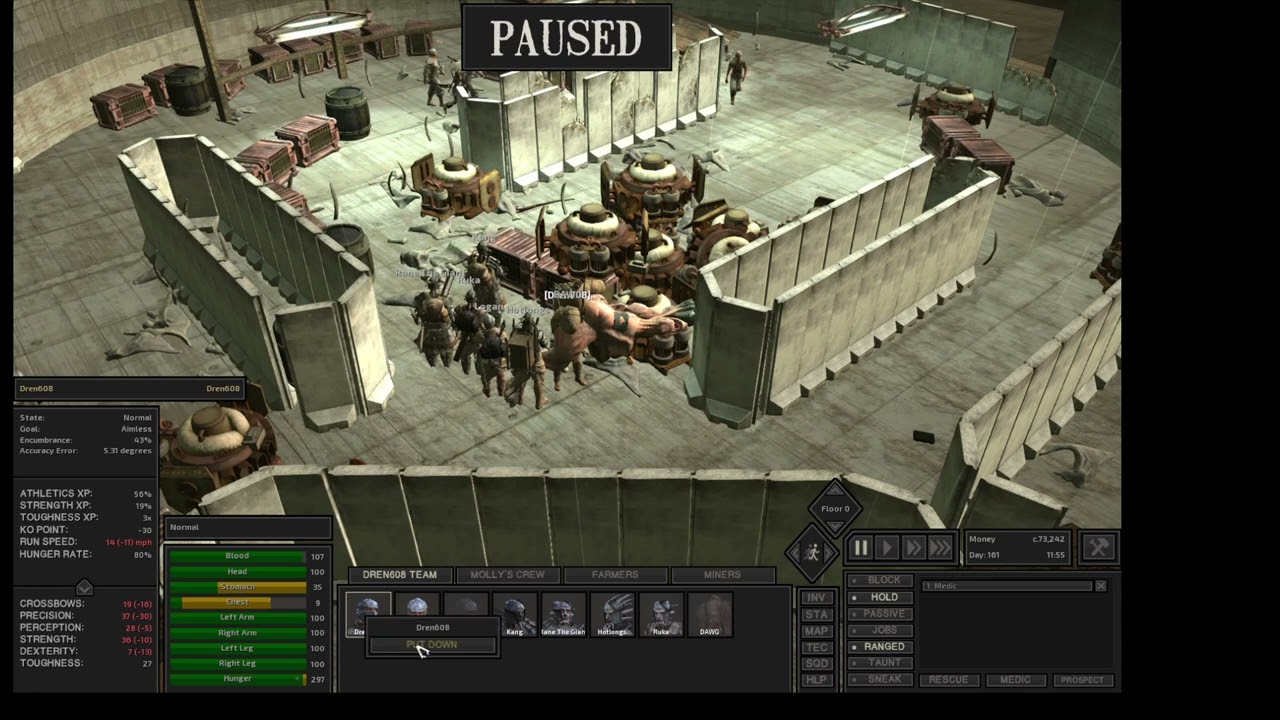Click the Money c.73,242 display
Image resolution: width=1280 pixels, height=720 pixels.
click(1017, 539)
